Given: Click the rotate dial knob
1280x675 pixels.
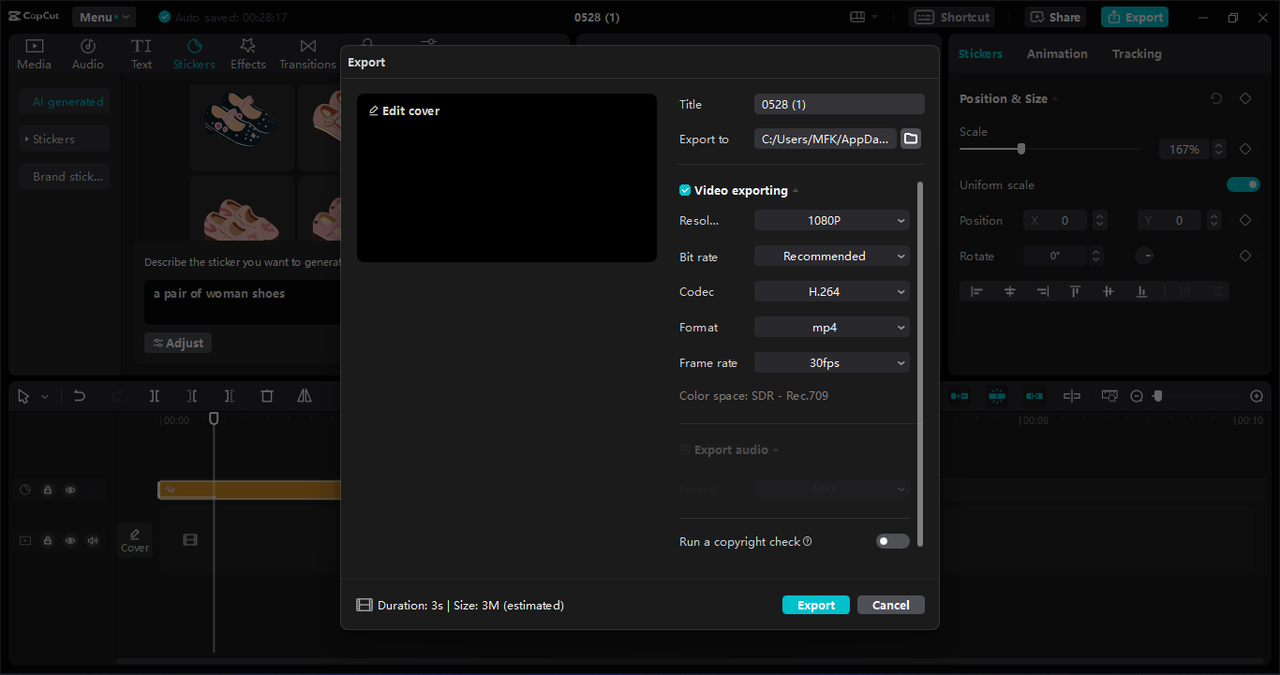Looking at the screenshot, I should click(1145, 256).
